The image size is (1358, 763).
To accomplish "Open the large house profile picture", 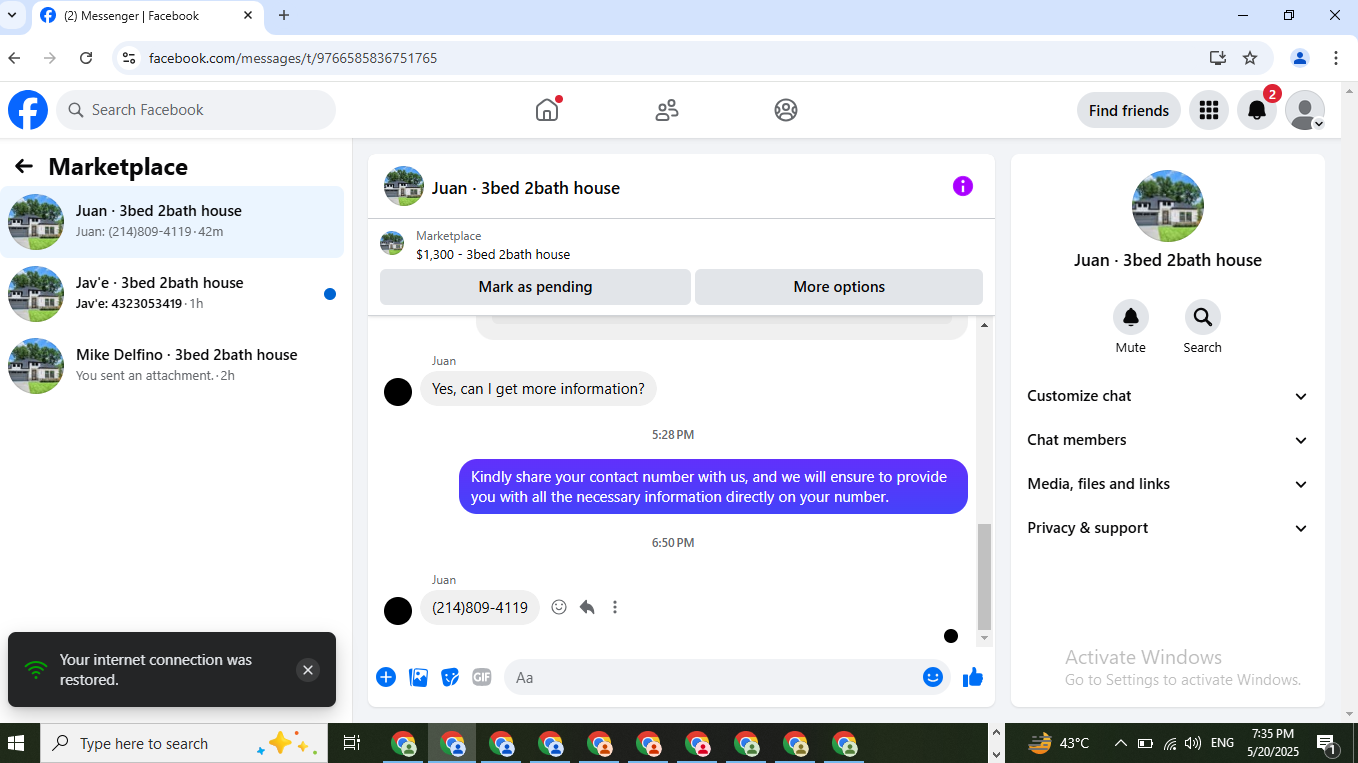I will point(1168,206).
